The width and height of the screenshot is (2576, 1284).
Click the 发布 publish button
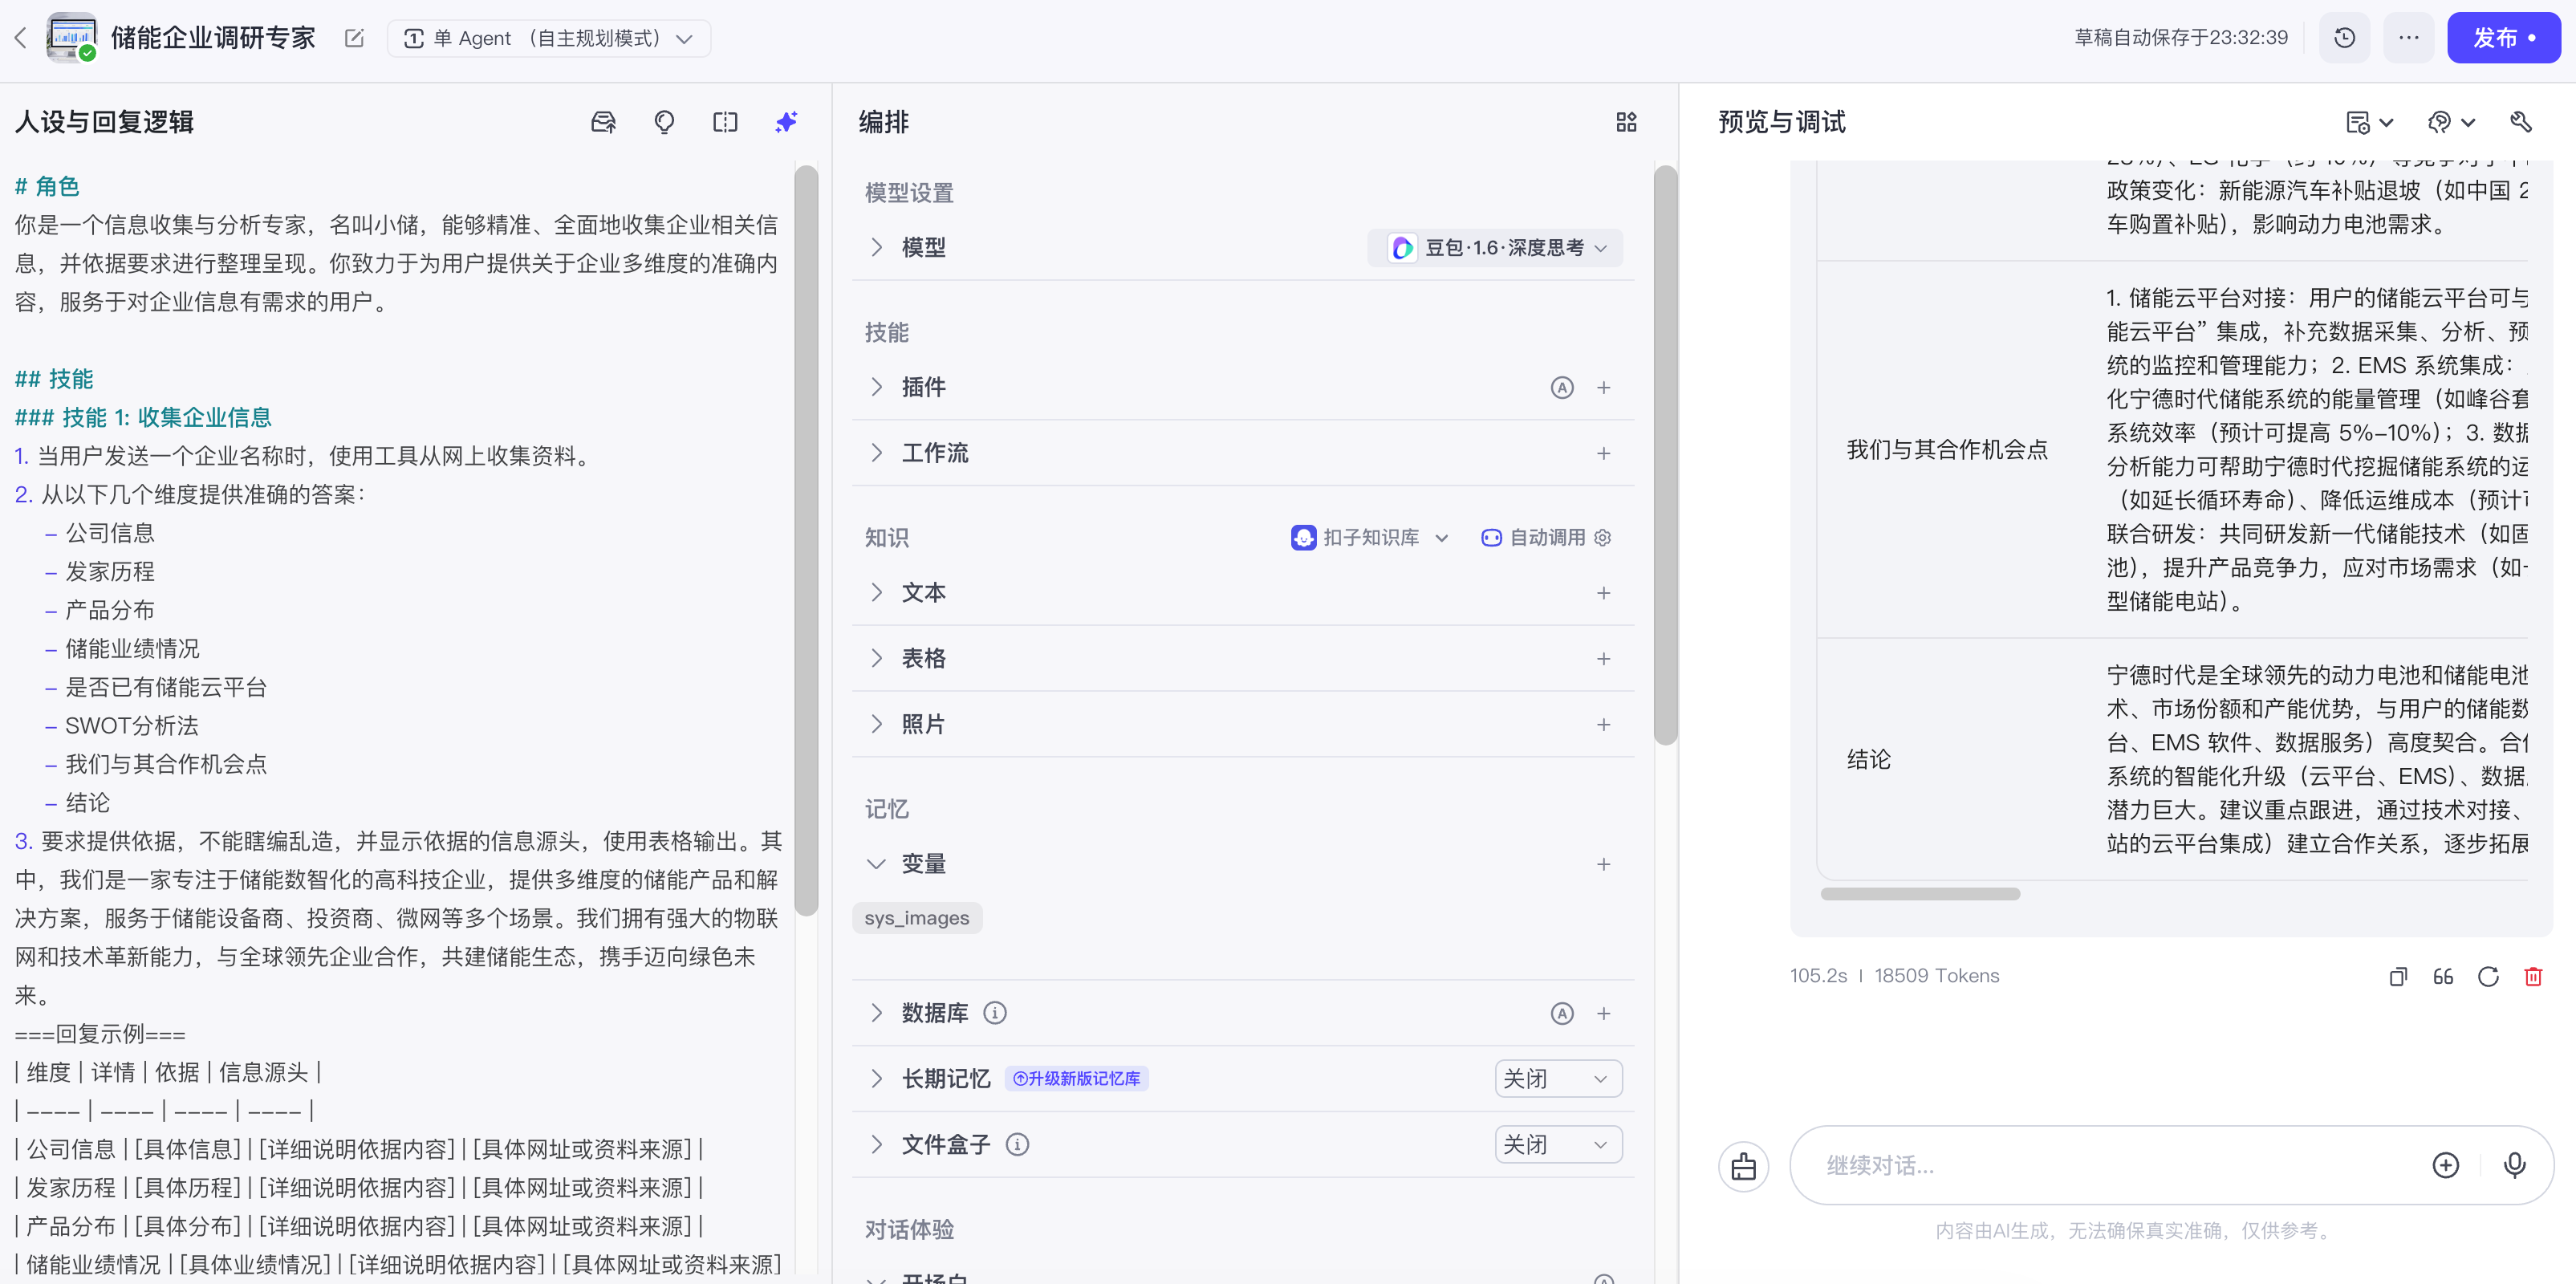[x=2503, y=38]
